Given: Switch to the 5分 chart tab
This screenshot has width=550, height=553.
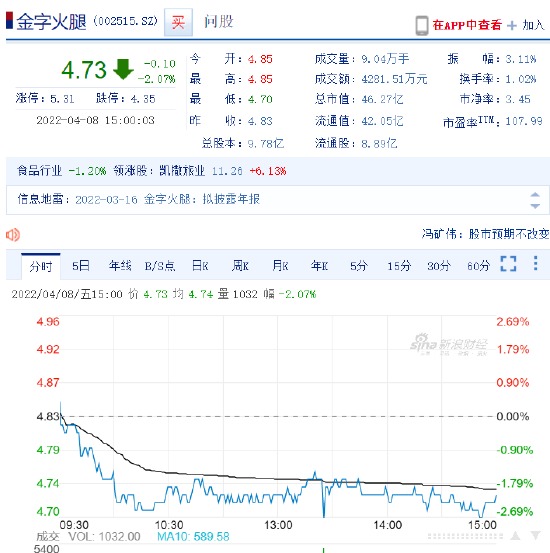Looking at the screenshot, I should [359, 266].
